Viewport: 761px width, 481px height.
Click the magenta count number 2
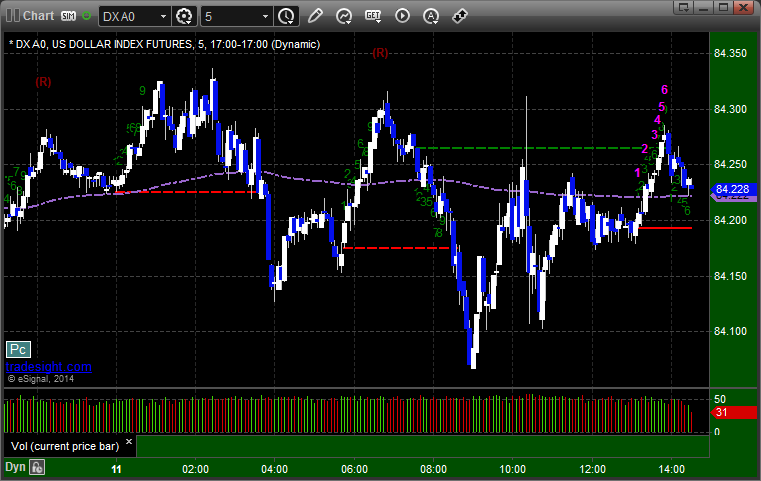tap(645, 149)
